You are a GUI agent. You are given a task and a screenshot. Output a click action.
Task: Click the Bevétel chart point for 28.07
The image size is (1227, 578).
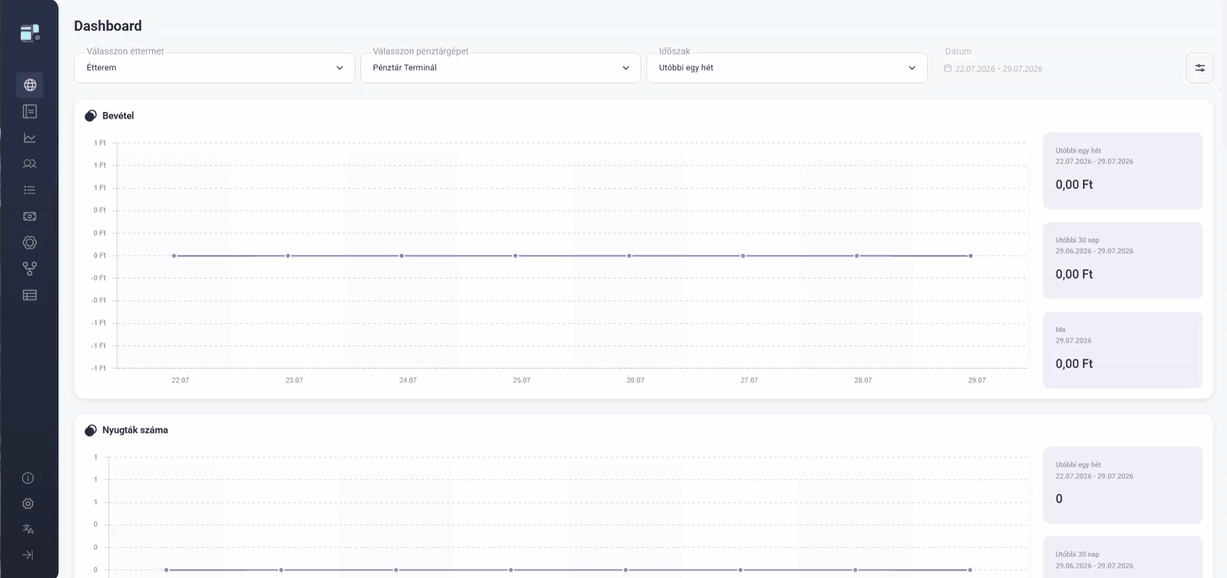(857, 256)
